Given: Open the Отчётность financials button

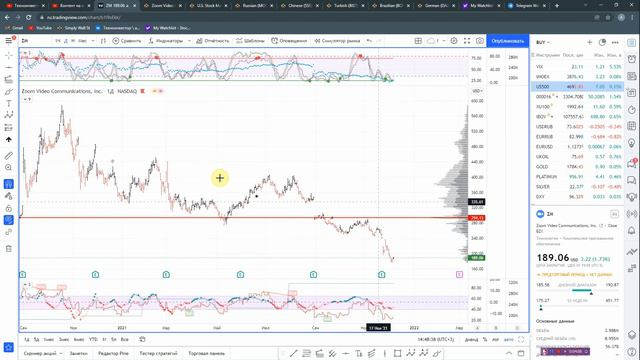Looking at the screenshot, I should pyautogui.click(x=212, y=41).
